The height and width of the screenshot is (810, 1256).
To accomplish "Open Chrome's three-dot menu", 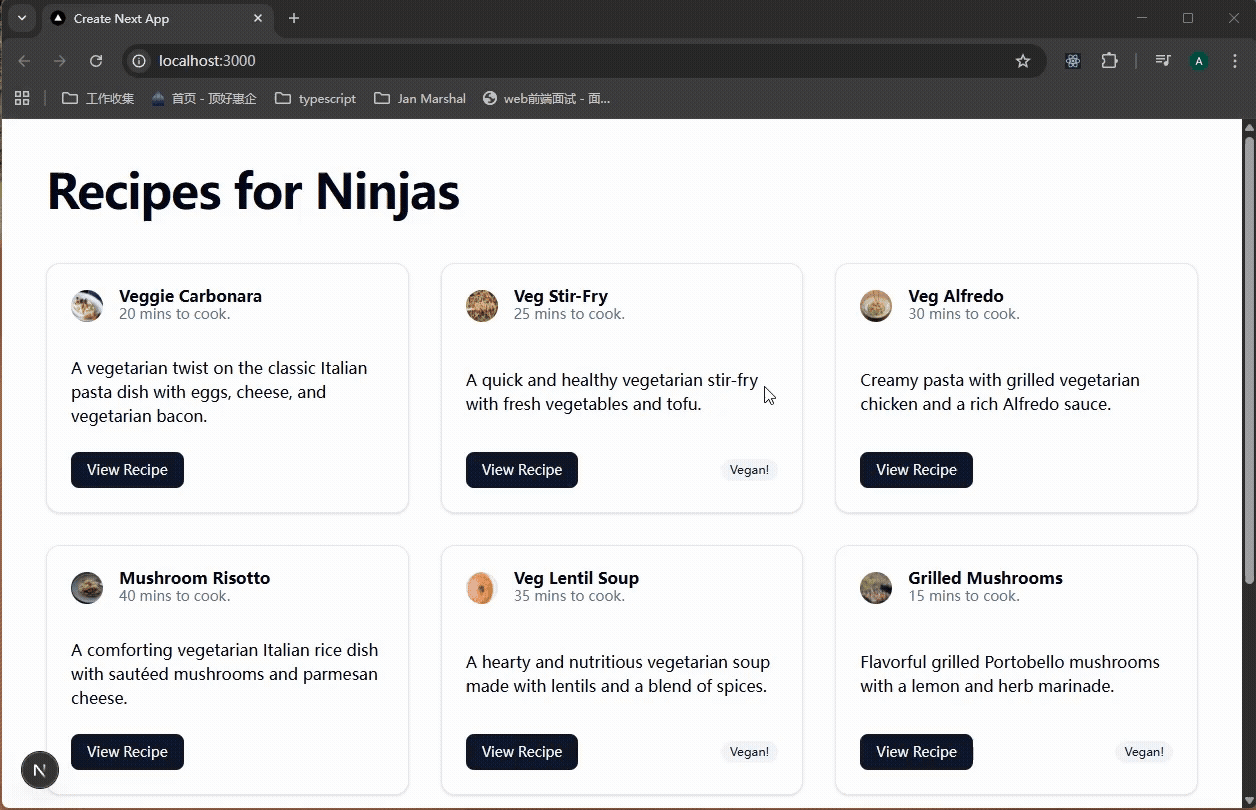I will point(1235,61).
